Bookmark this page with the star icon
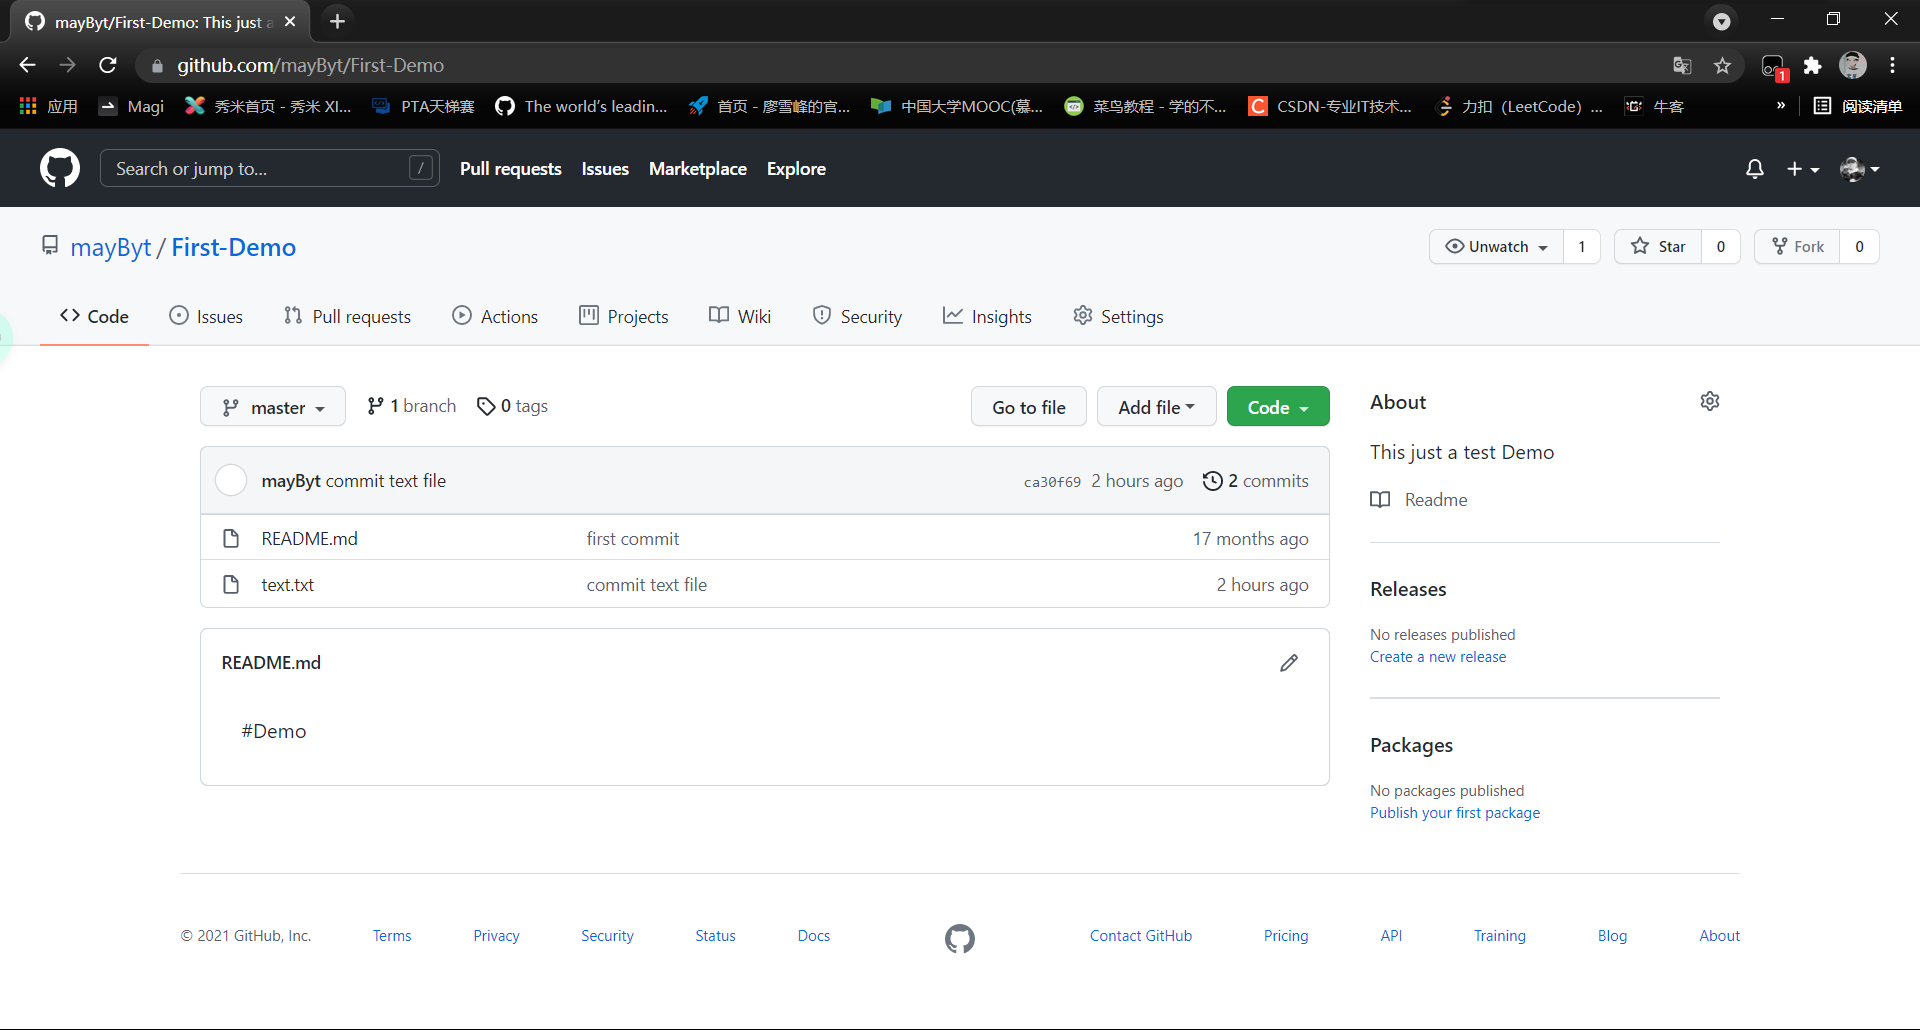 tap(1722, 65)
